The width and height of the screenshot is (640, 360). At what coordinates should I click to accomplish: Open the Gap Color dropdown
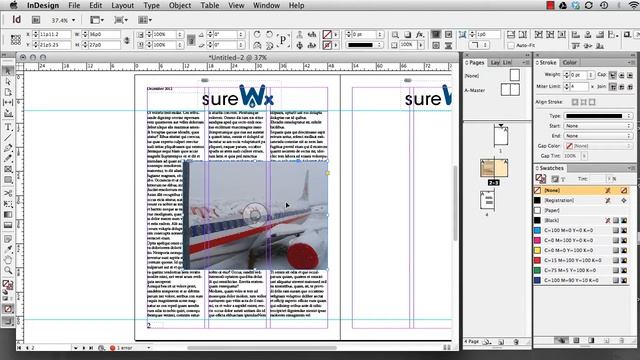point(598,146)
